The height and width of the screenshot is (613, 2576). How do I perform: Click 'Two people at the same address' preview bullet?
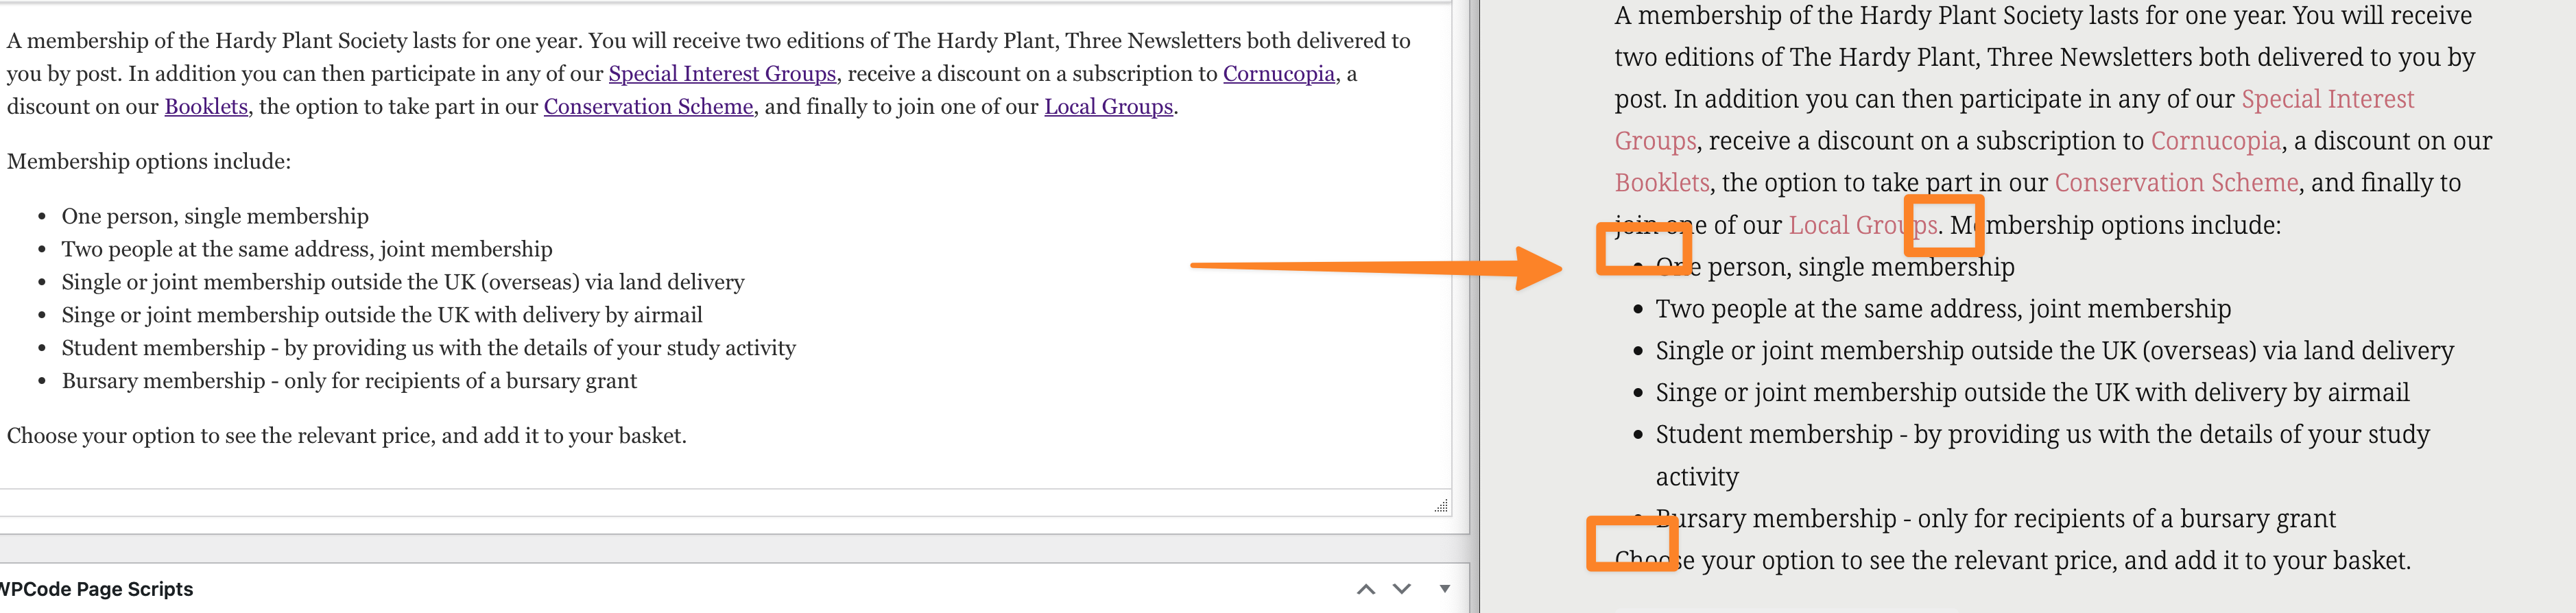click(x=1942, y=309)
